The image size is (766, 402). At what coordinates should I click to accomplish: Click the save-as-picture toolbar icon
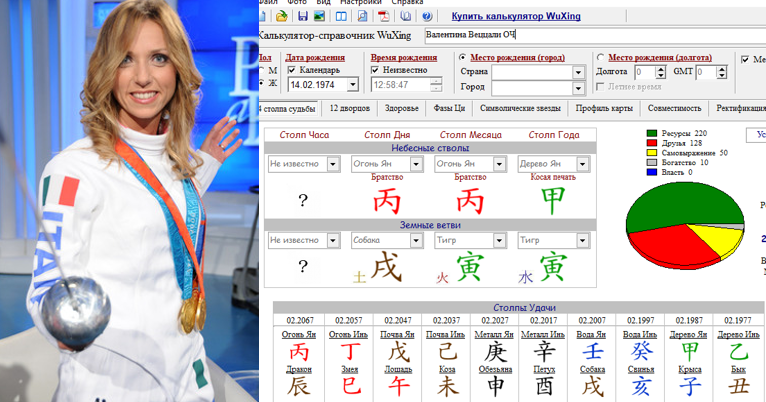click(319, 16)
